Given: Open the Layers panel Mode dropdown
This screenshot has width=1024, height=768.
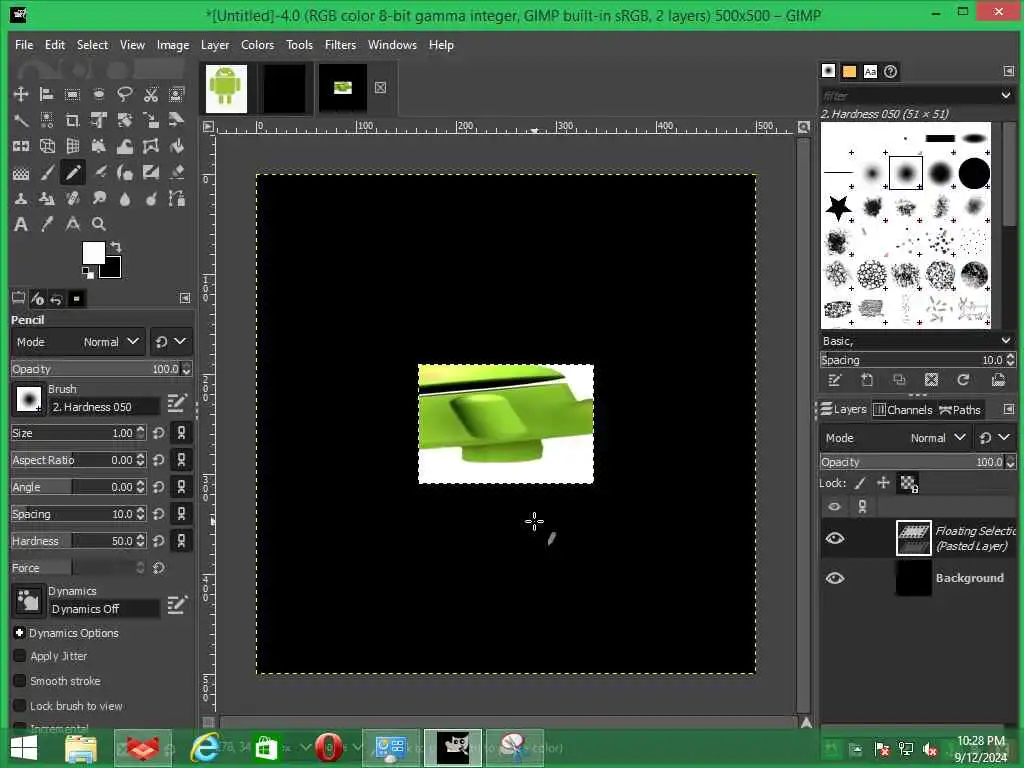Looking at the screenshot, I should coord(895,438).
